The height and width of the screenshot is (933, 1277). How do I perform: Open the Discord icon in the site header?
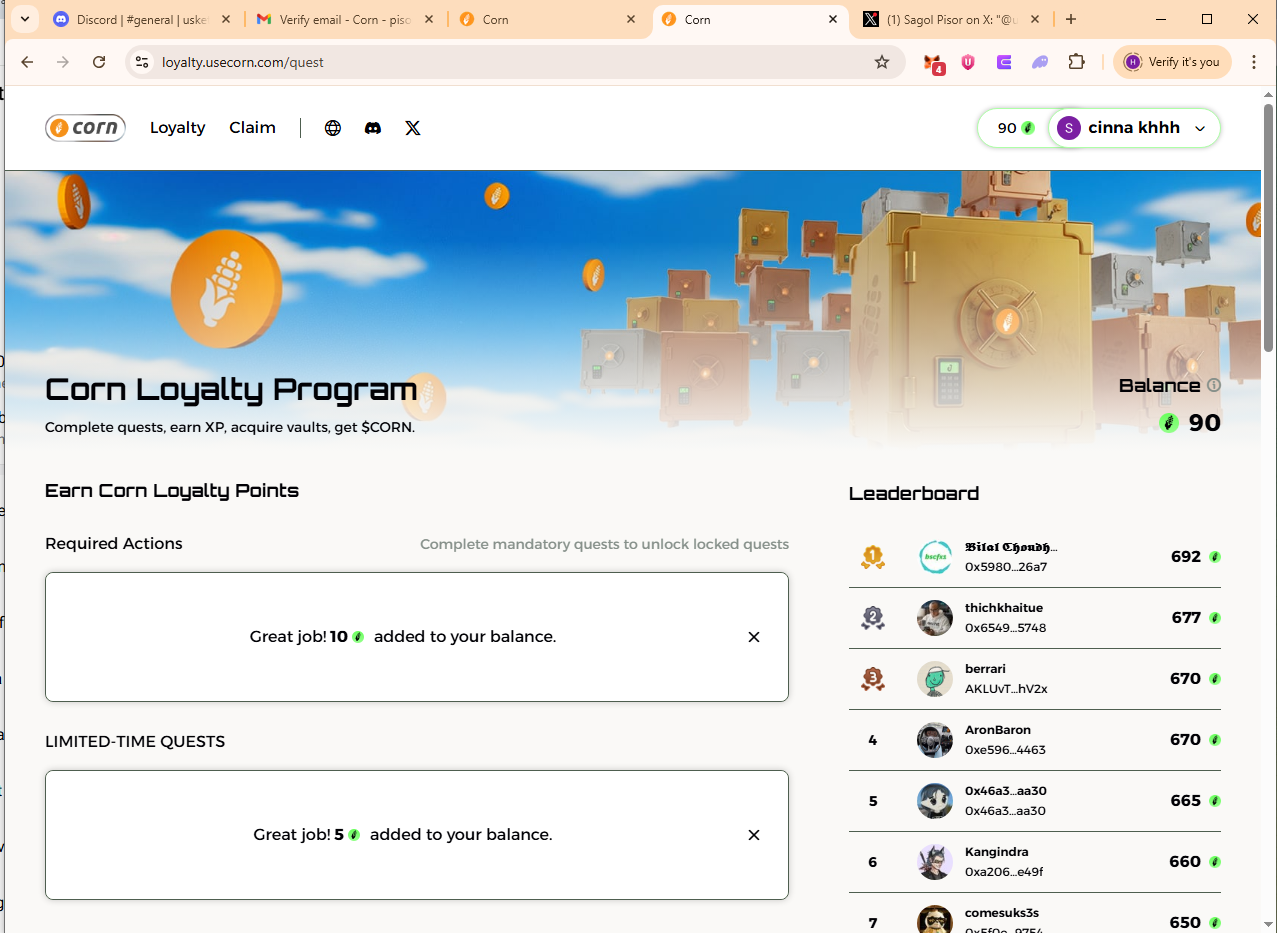pos(373,128)
